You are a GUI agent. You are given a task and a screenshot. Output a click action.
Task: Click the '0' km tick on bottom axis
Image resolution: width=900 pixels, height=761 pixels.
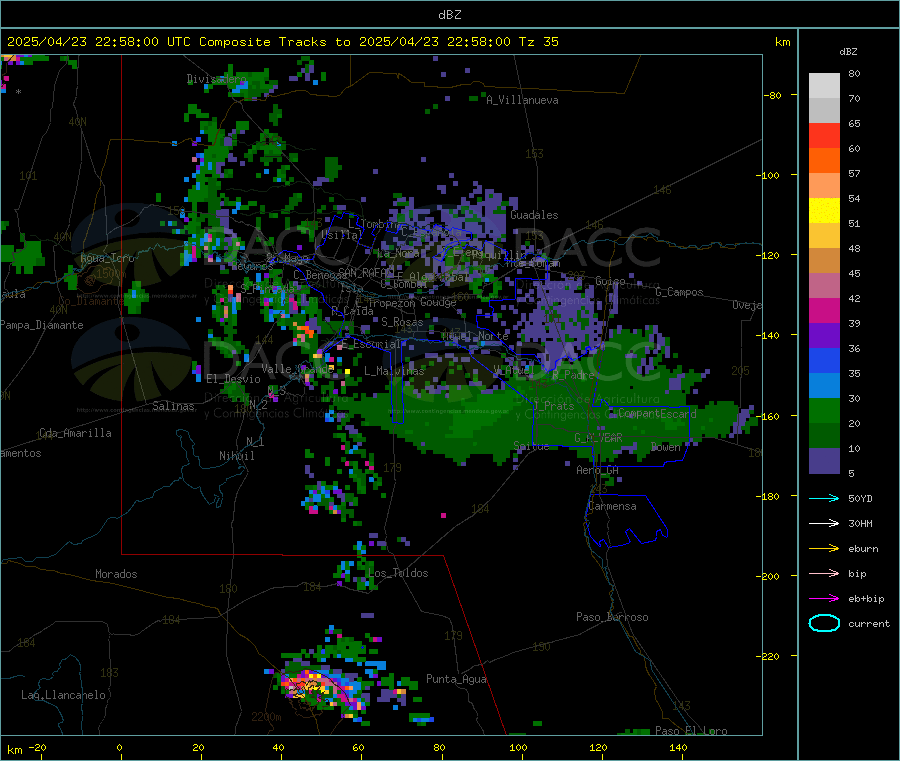coord(119,747)
